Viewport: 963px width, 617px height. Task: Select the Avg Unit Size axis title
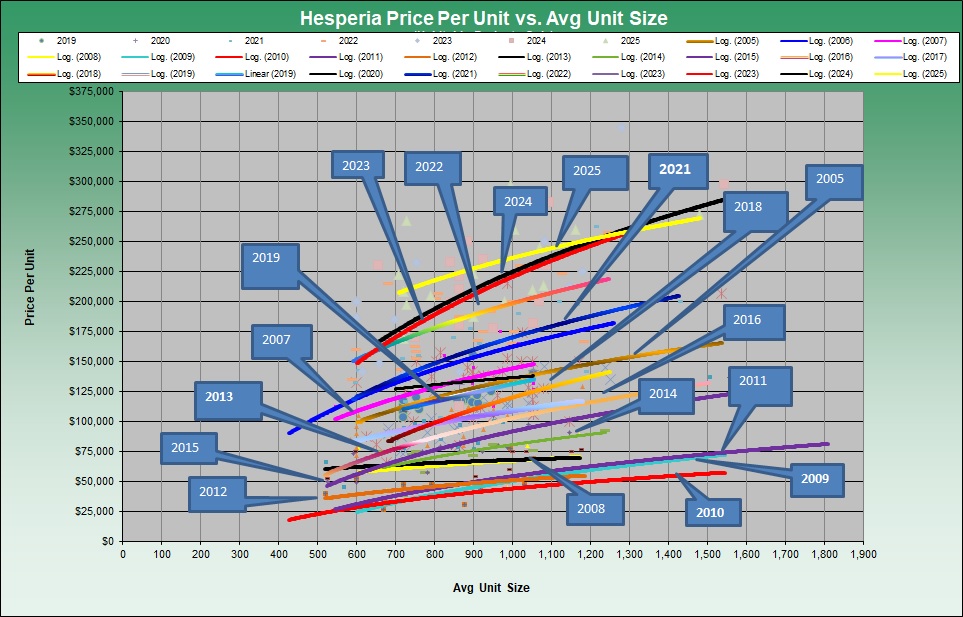489,588
